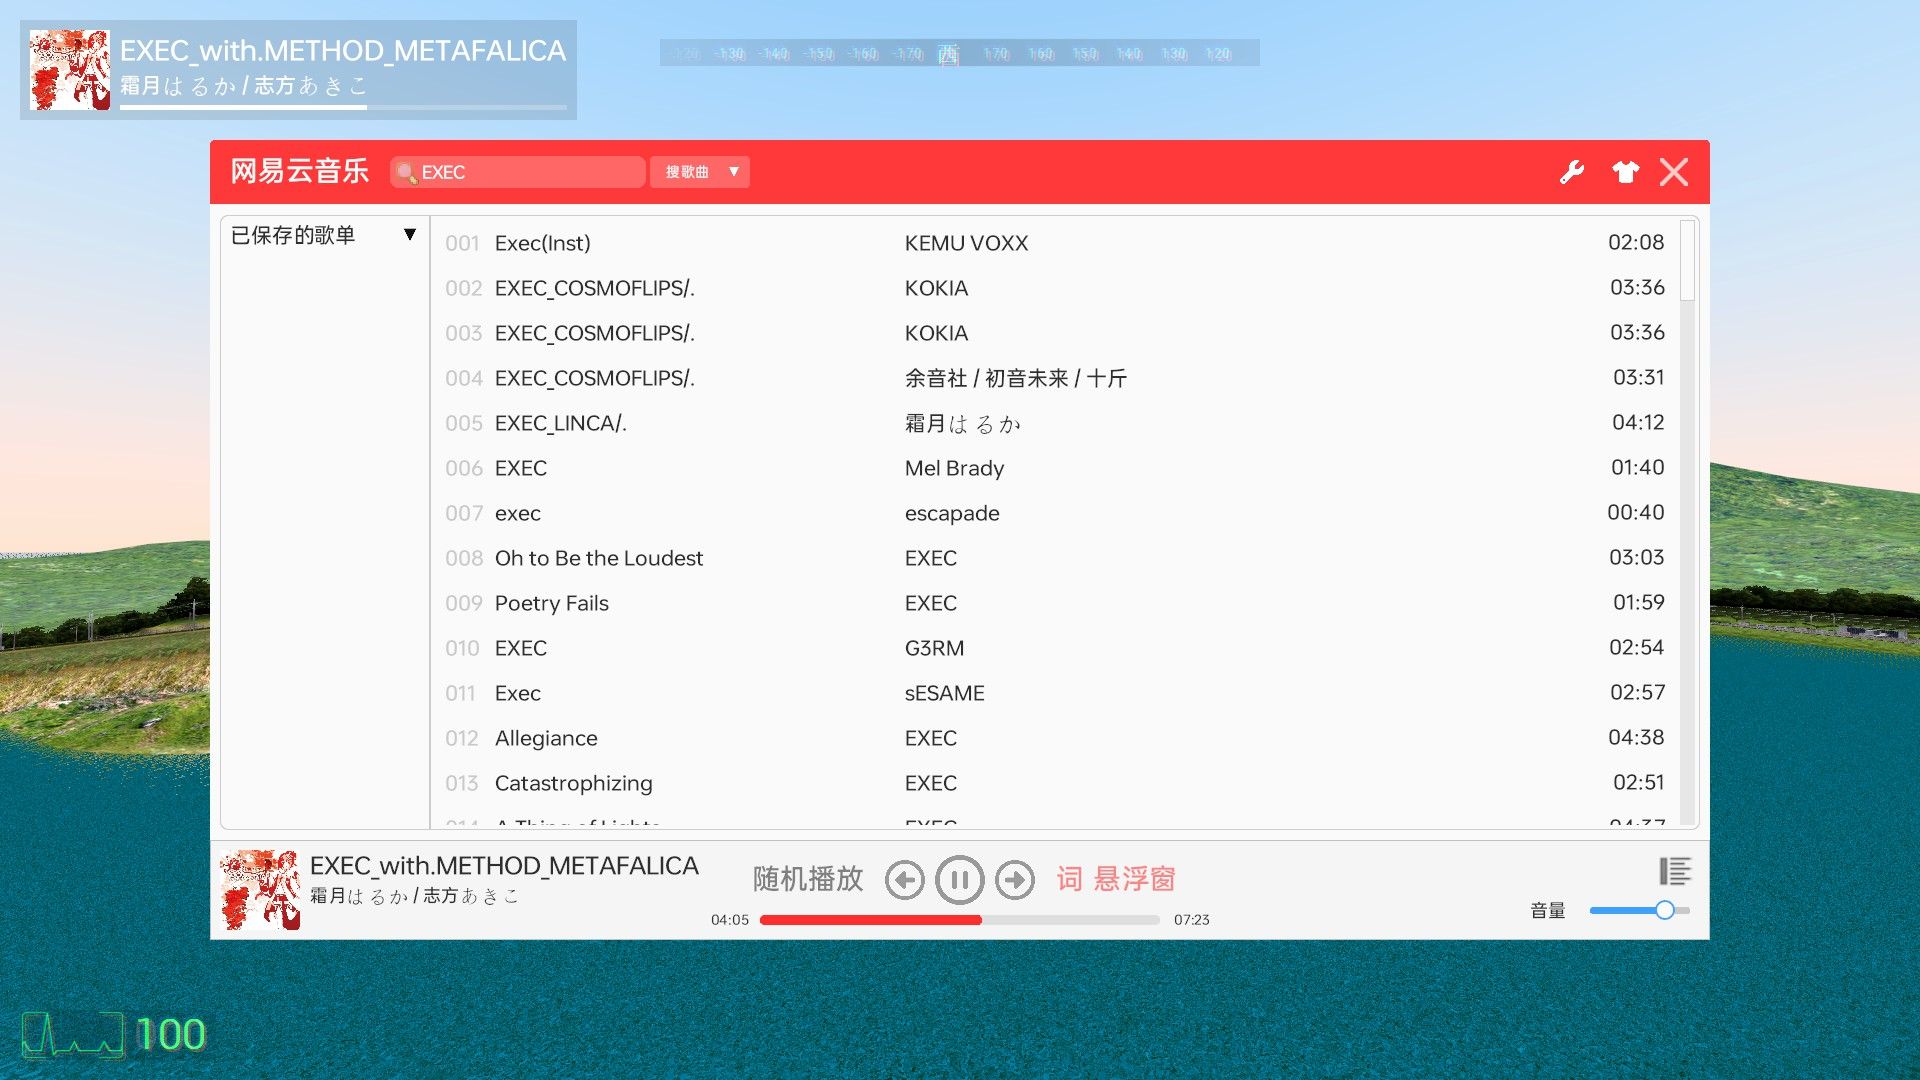Viewport: 1920px width, 1080px height.
Task: Select song Oh to Be the Loudest
Action: (x=1055, y=558)
